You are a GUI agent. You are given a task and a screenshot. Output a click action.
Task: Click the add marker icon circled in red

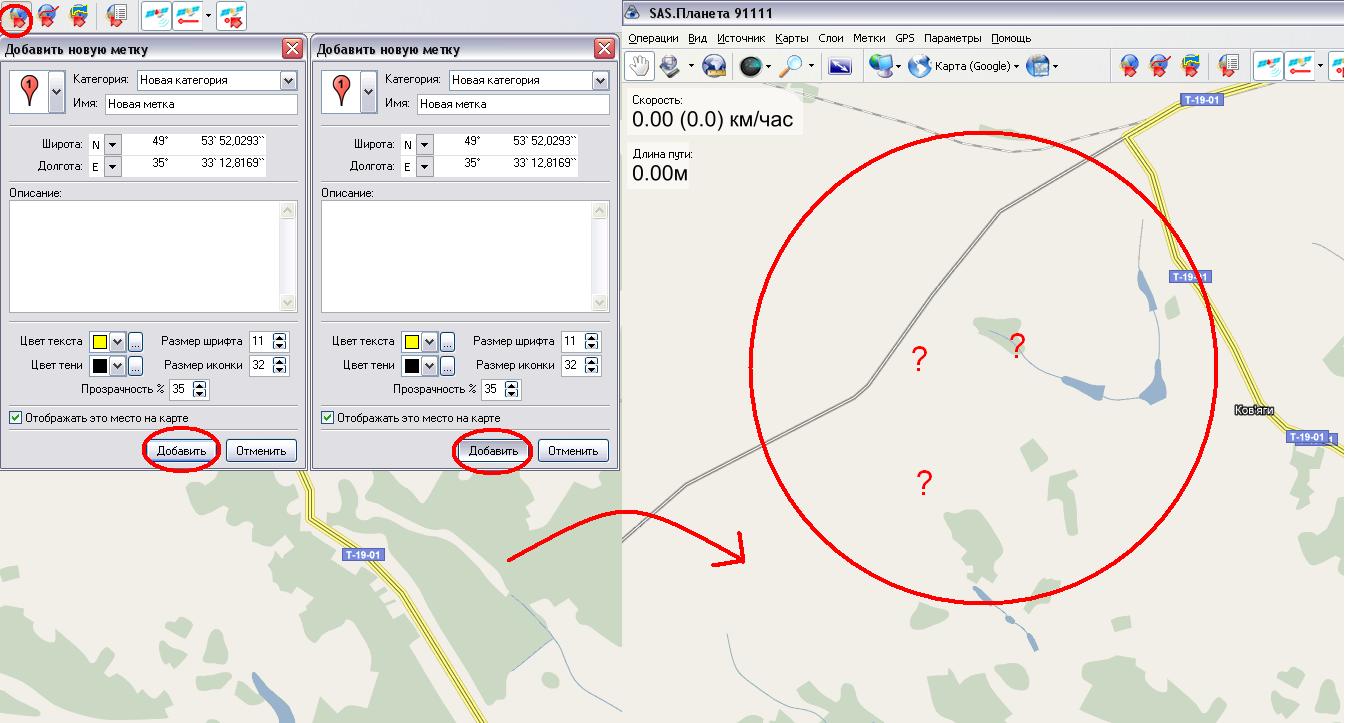point(17,15)
